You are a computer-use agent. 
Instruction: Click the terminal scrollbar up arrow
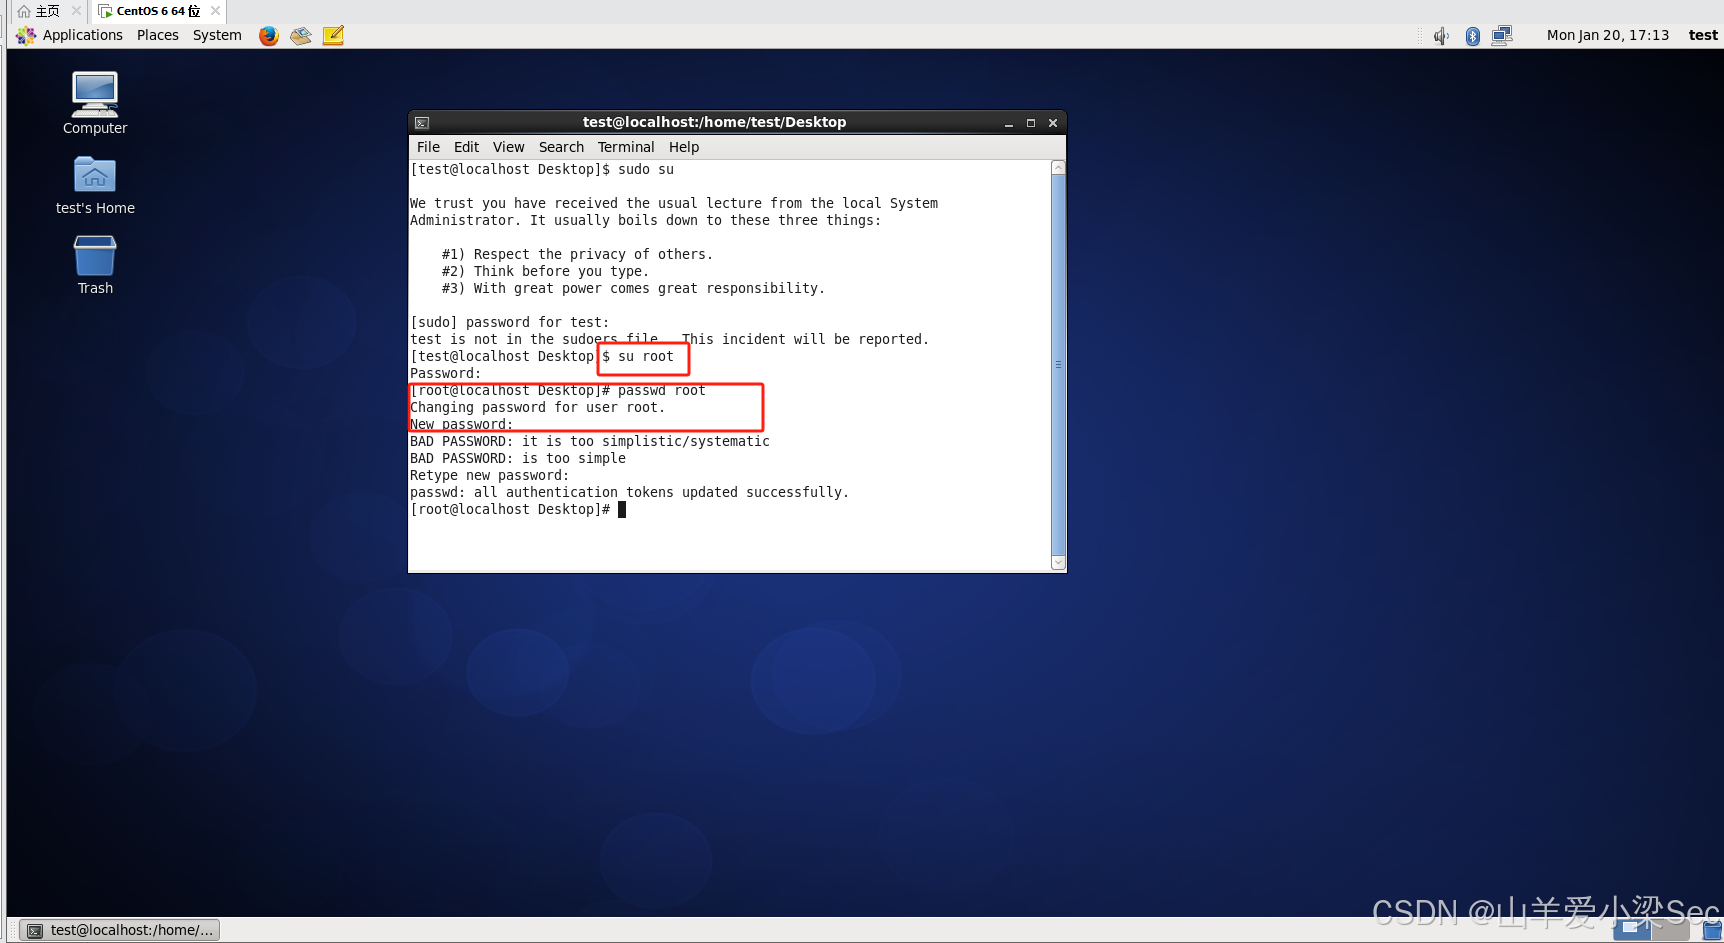1058,168
